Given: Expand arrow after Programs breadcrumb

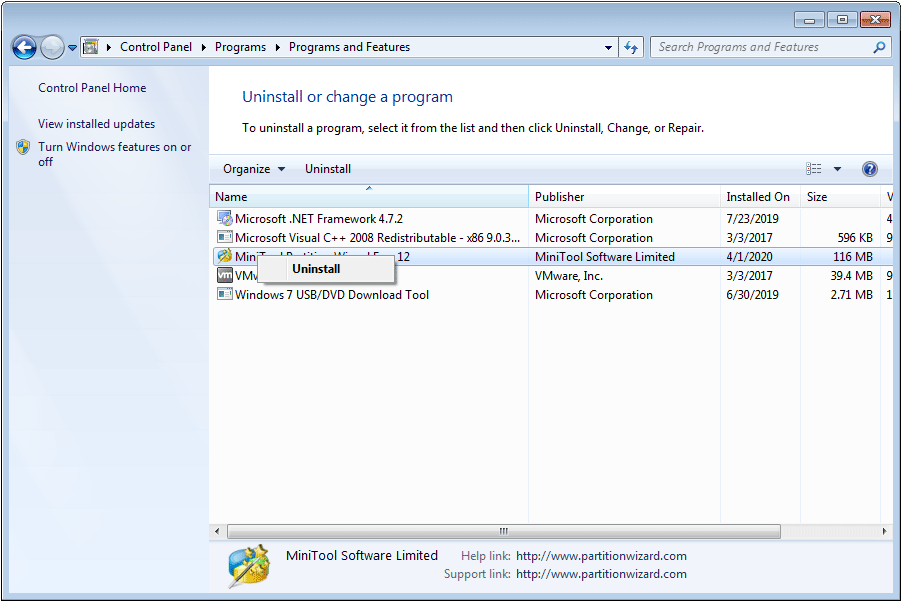Looking at the screenshot, I should 278,47.
